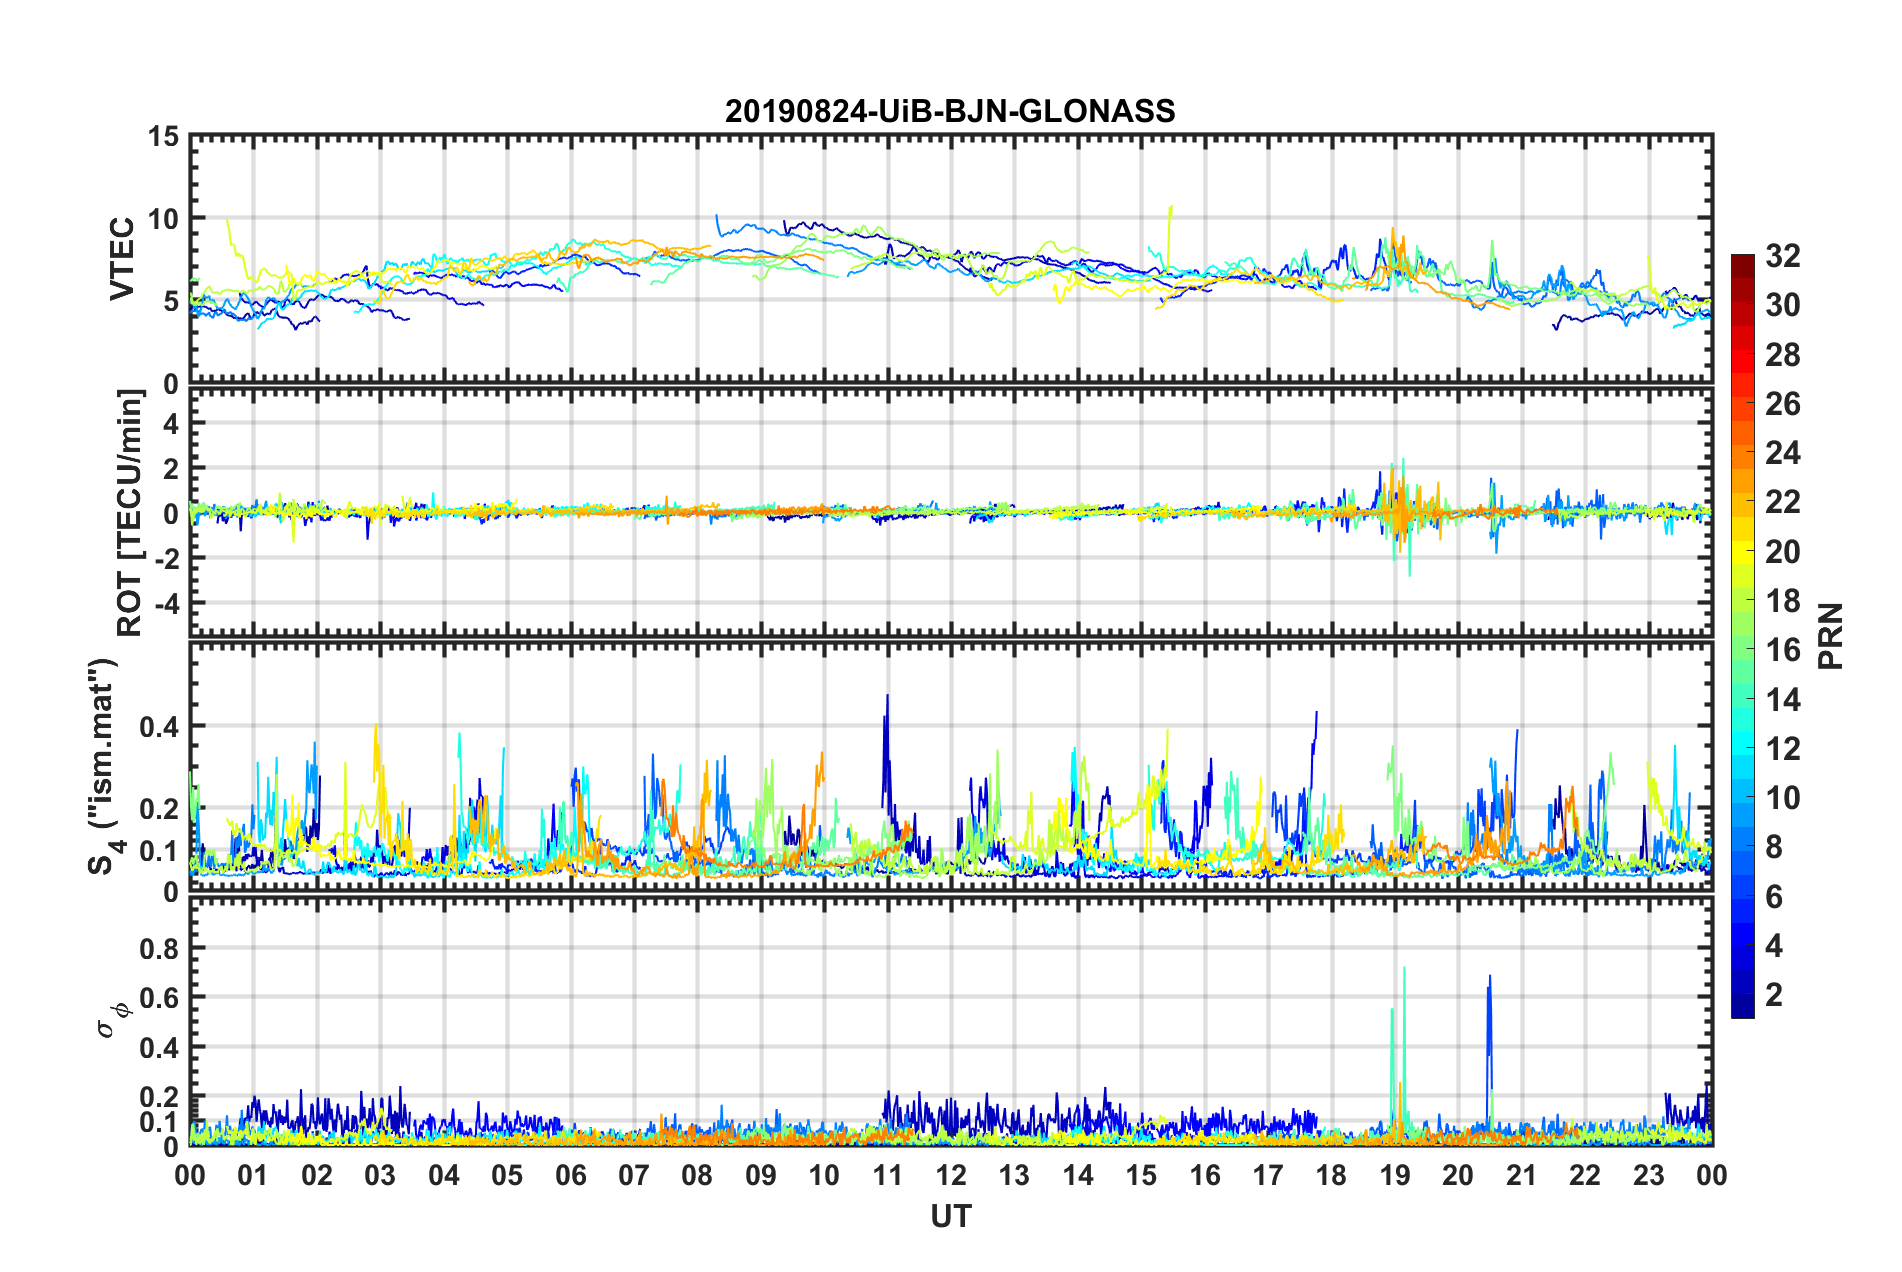The image size is (1902, 1272).
Task: Select the "22" tick on the PRN colorbar
Action: pyautogui.click(x=1783, y=502)
